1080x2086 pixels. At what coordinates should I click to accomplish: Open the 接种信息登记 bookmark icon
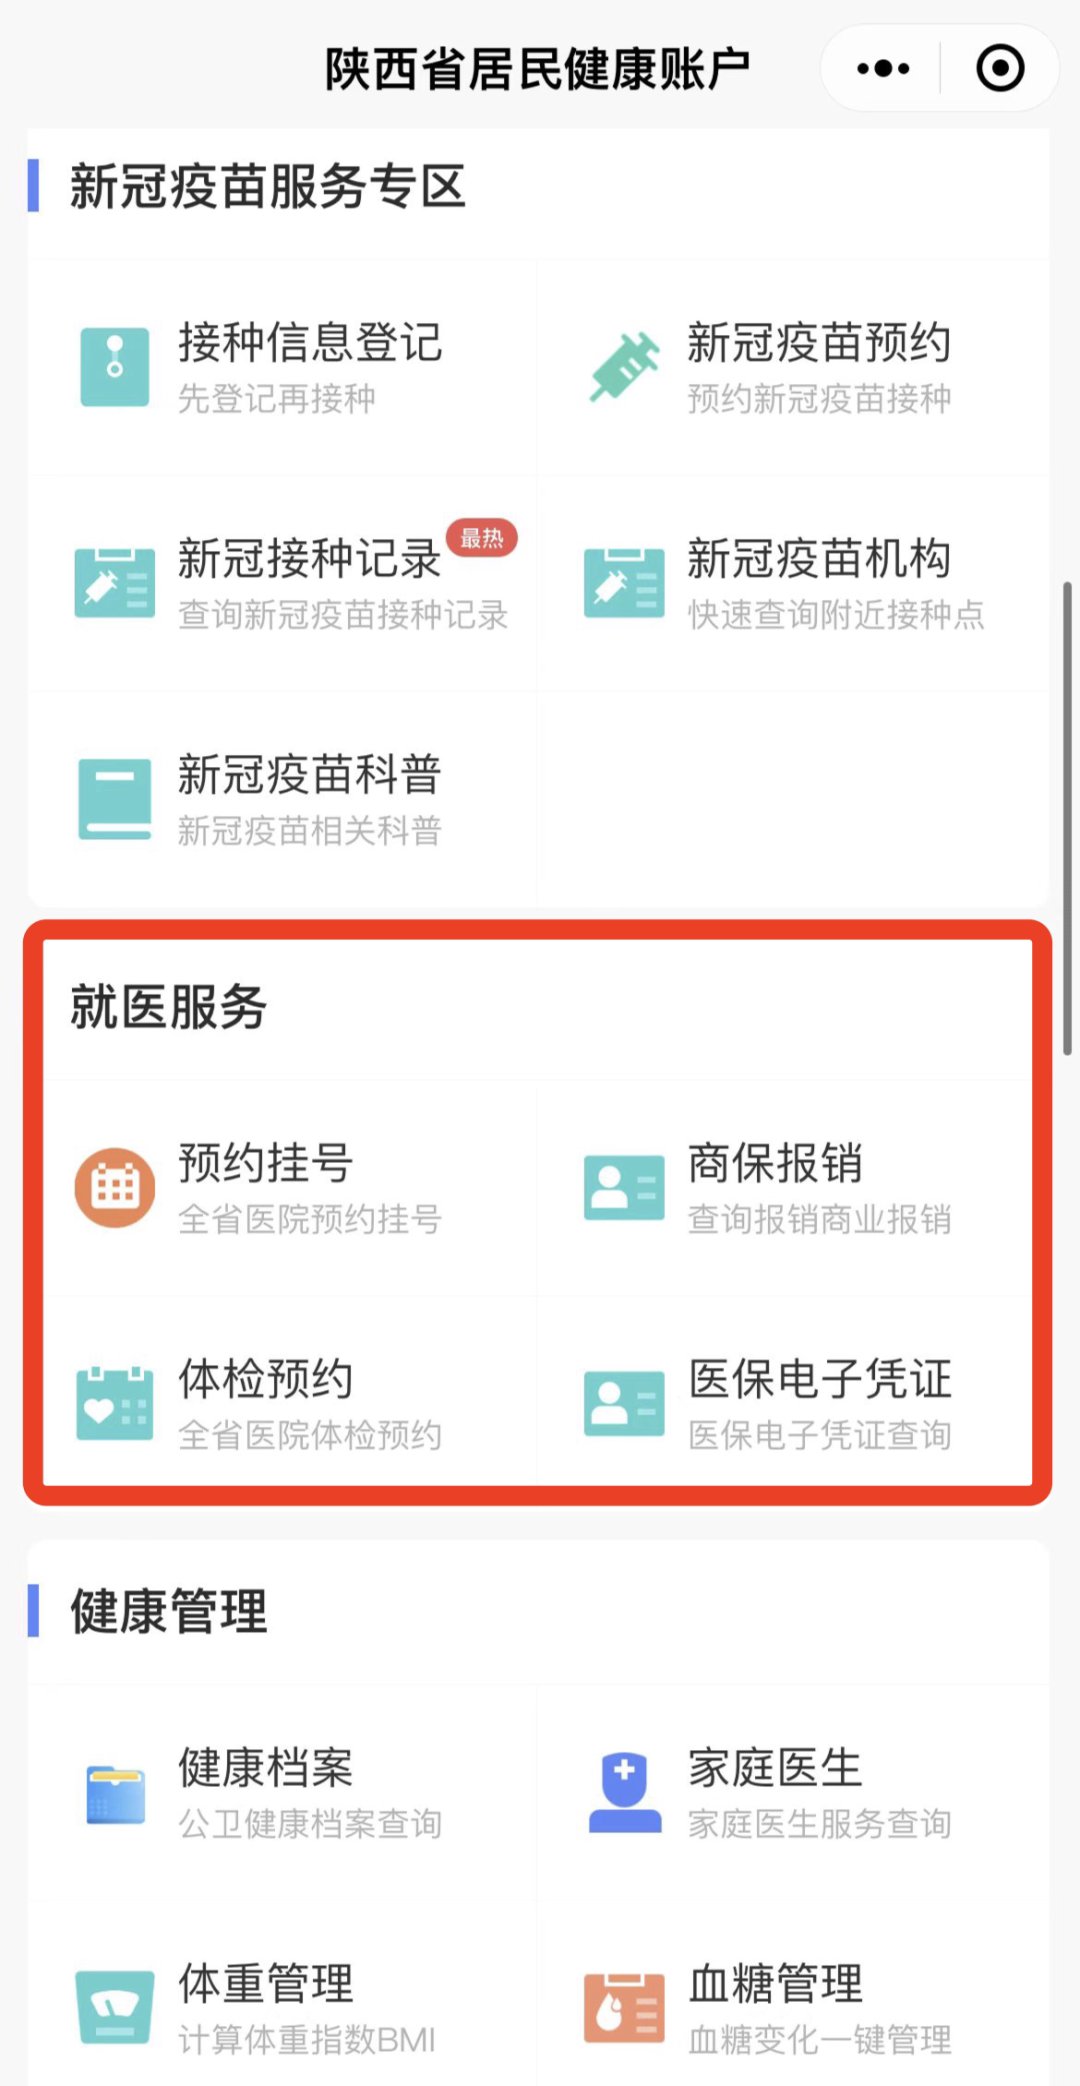tap(115, 367)
